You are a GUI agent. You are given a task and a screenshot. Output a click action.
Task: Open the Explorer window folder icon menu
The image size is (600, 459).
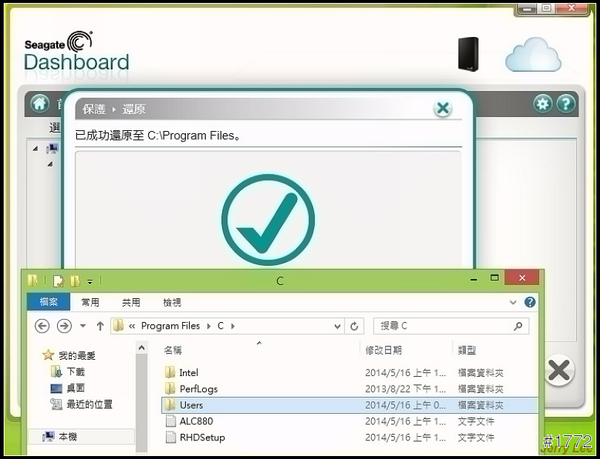(33, 280)
